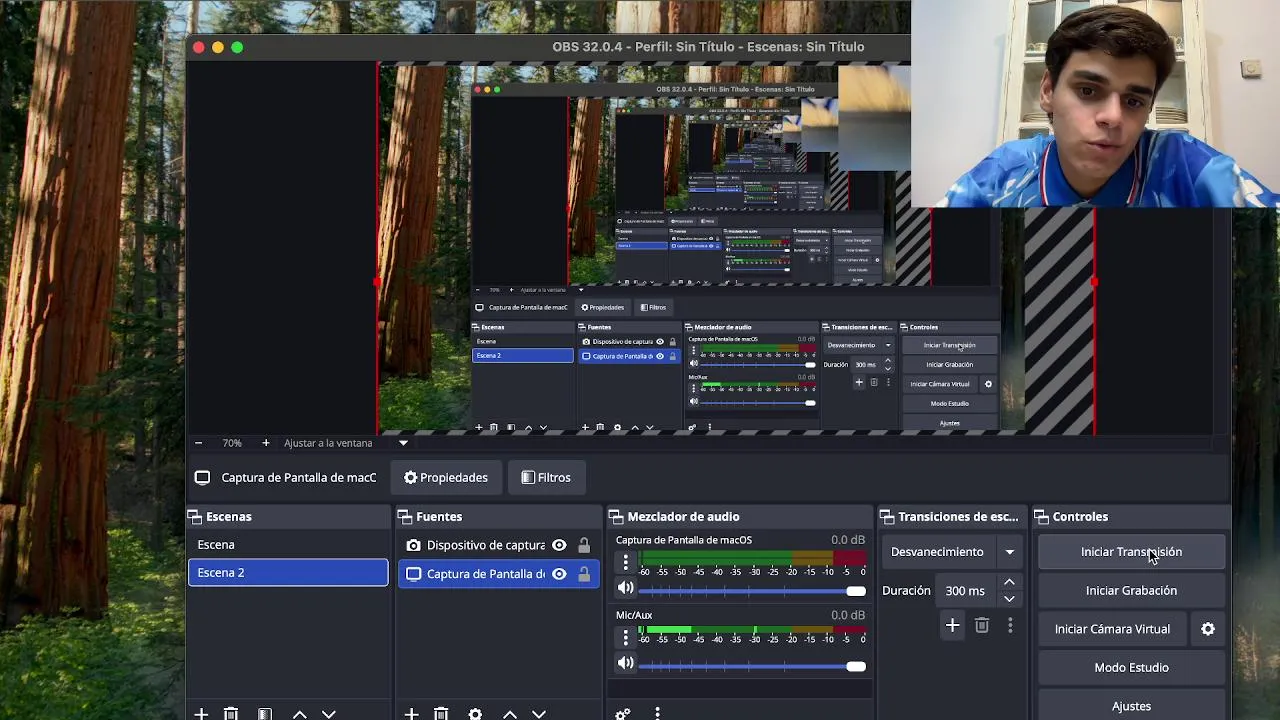Move scene down arrow in Escenas panel
Image resolution: width=1280 pixels, height=720 pixels.
click(328, 713)
